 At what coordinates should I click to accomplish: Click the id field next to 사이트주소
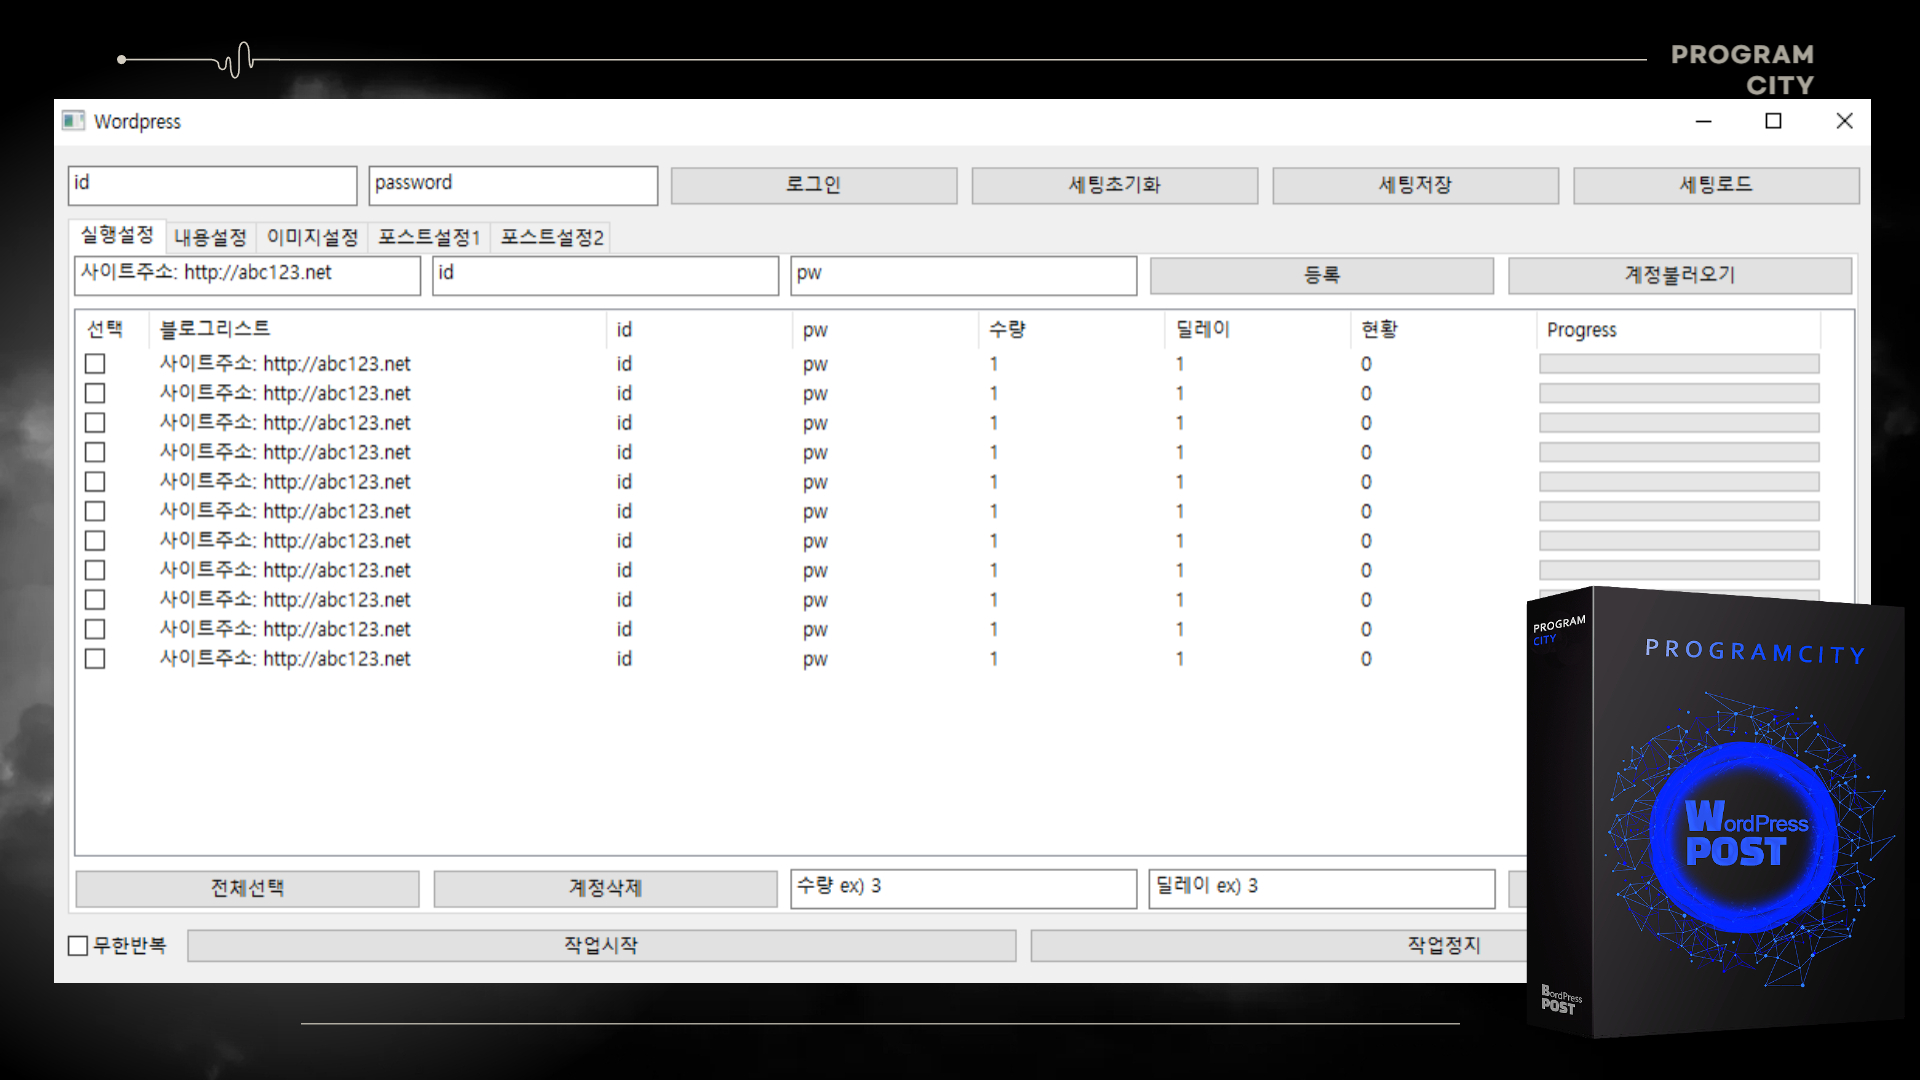[x=605, y=275]
